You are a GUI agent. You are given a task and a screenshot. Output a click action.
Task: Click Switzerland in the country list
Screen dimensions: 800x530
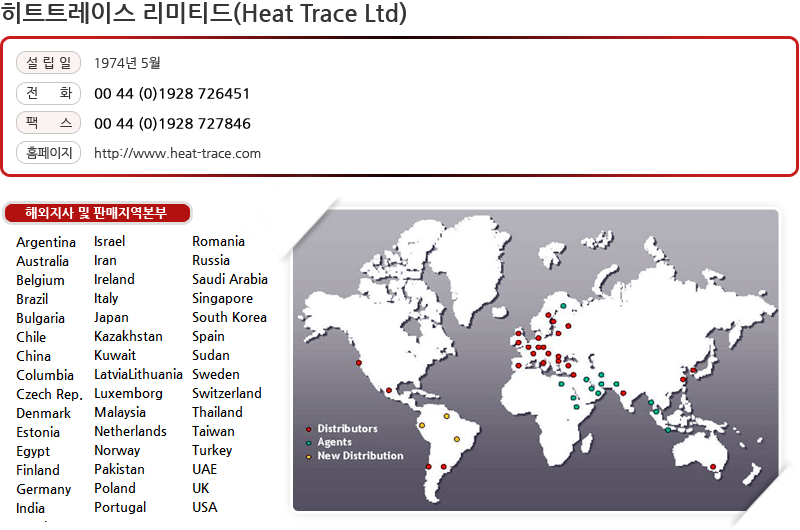point(227,393)
